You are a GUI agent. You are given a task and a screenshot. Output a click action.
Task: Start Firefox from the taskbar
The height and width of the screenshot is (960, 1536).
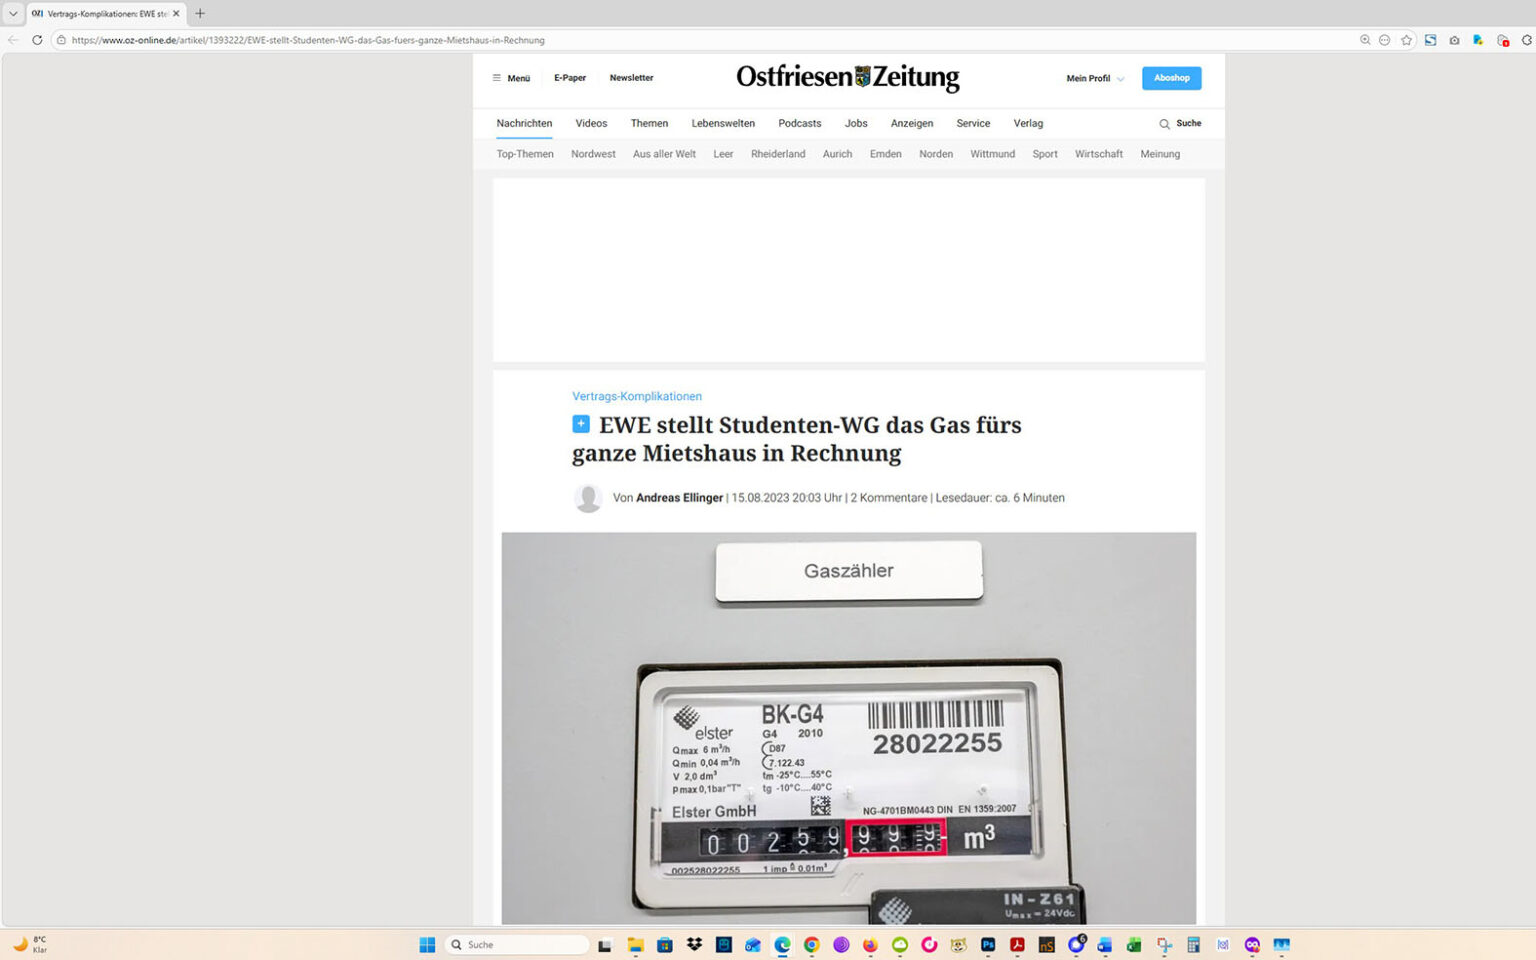tap(870, 945)
